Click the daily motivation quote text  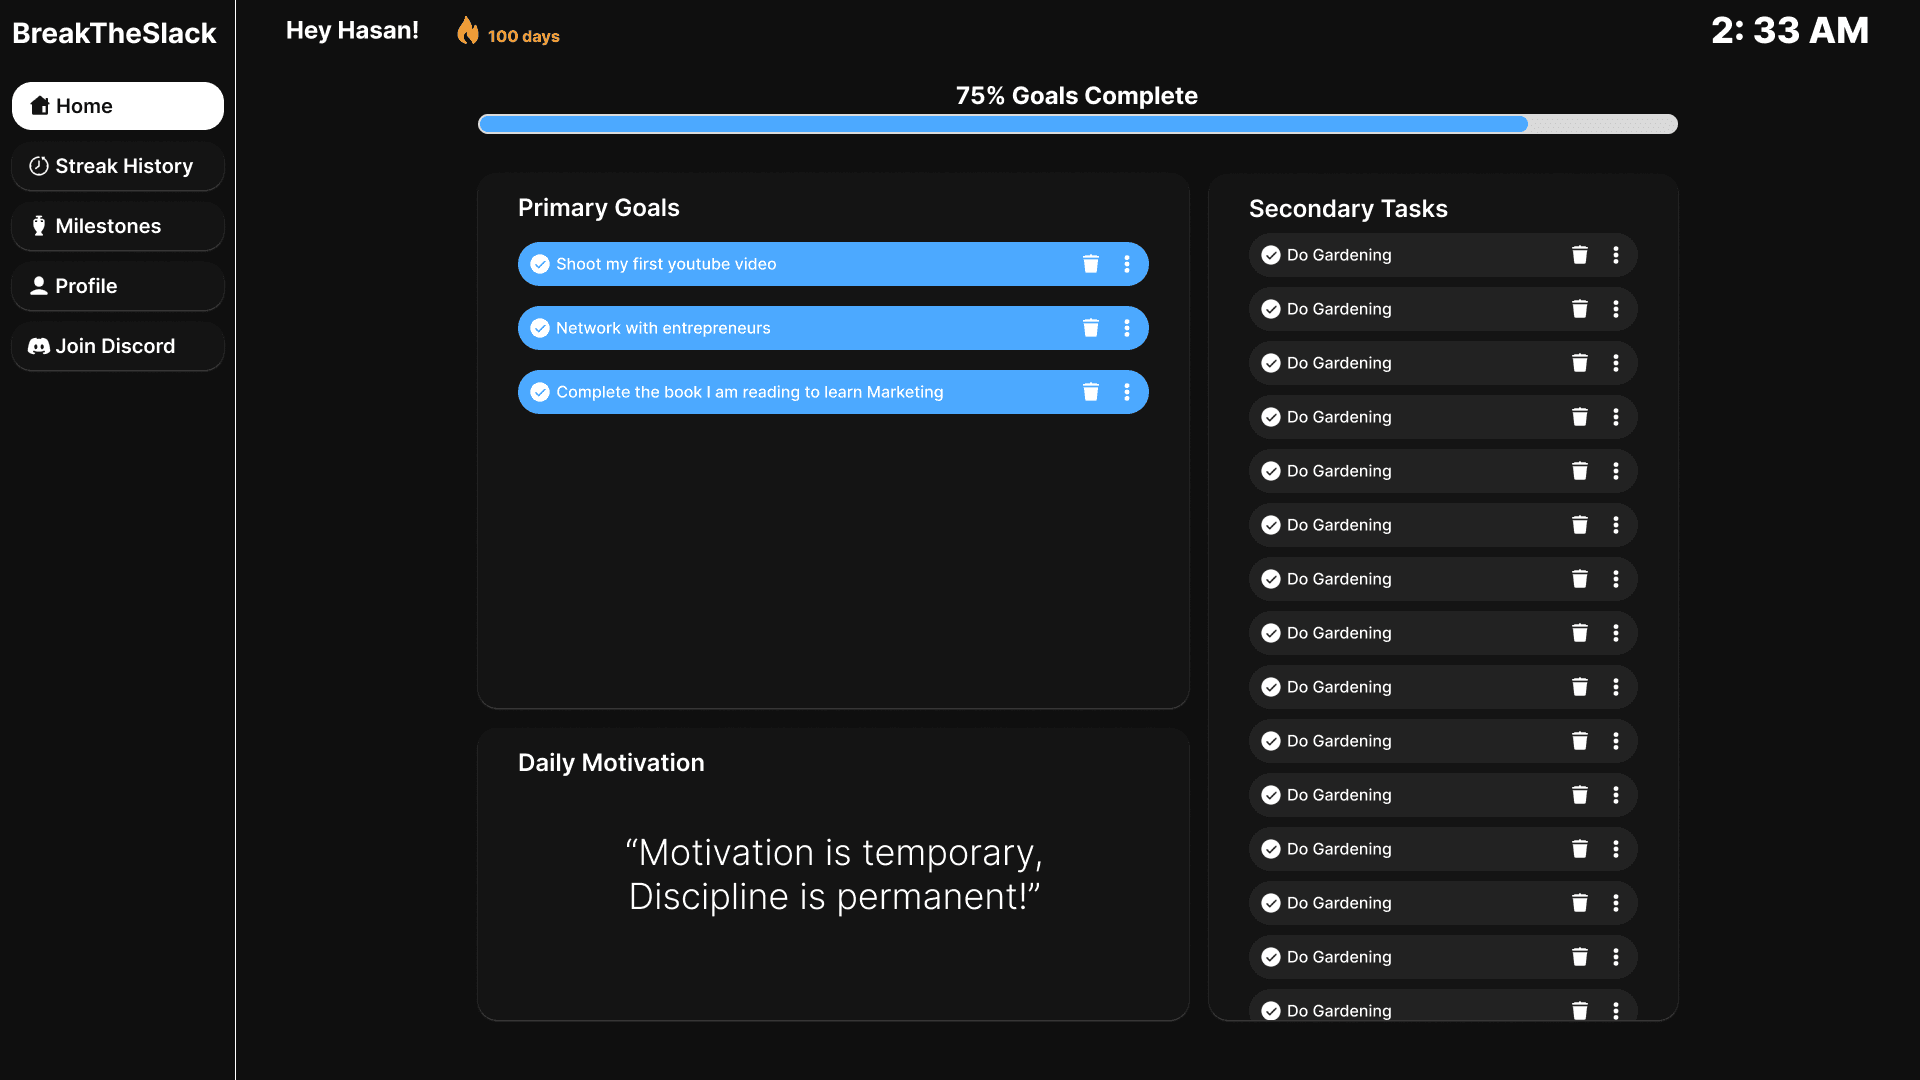coord(834,874)
